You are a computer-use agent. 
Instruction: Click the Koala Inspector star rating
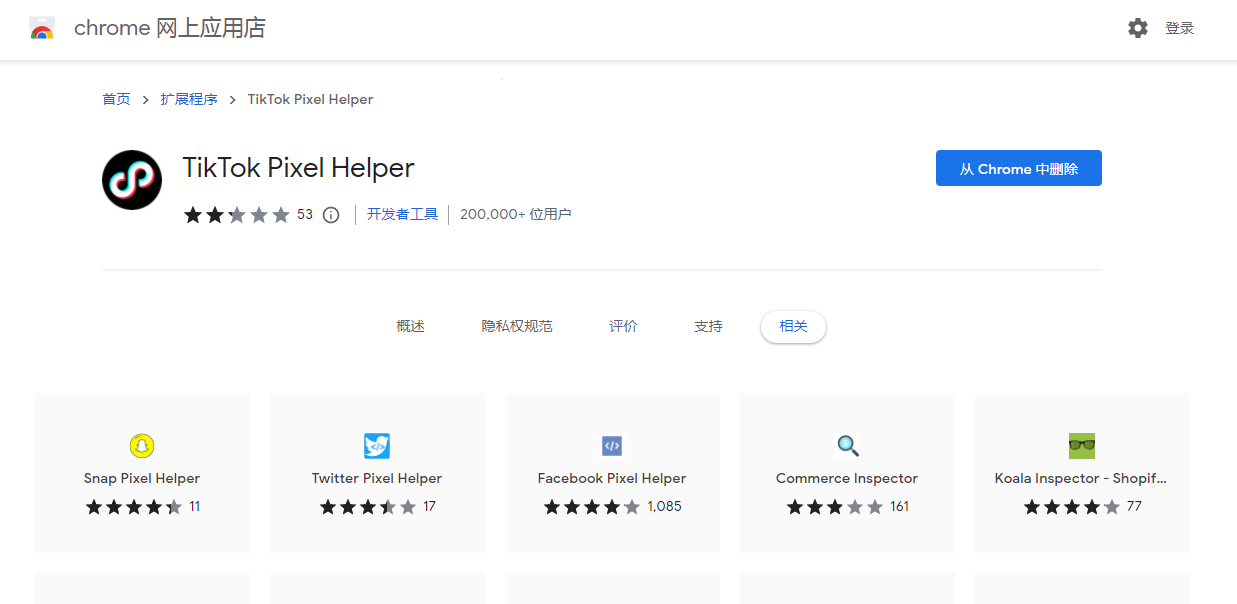(1072, 507)
